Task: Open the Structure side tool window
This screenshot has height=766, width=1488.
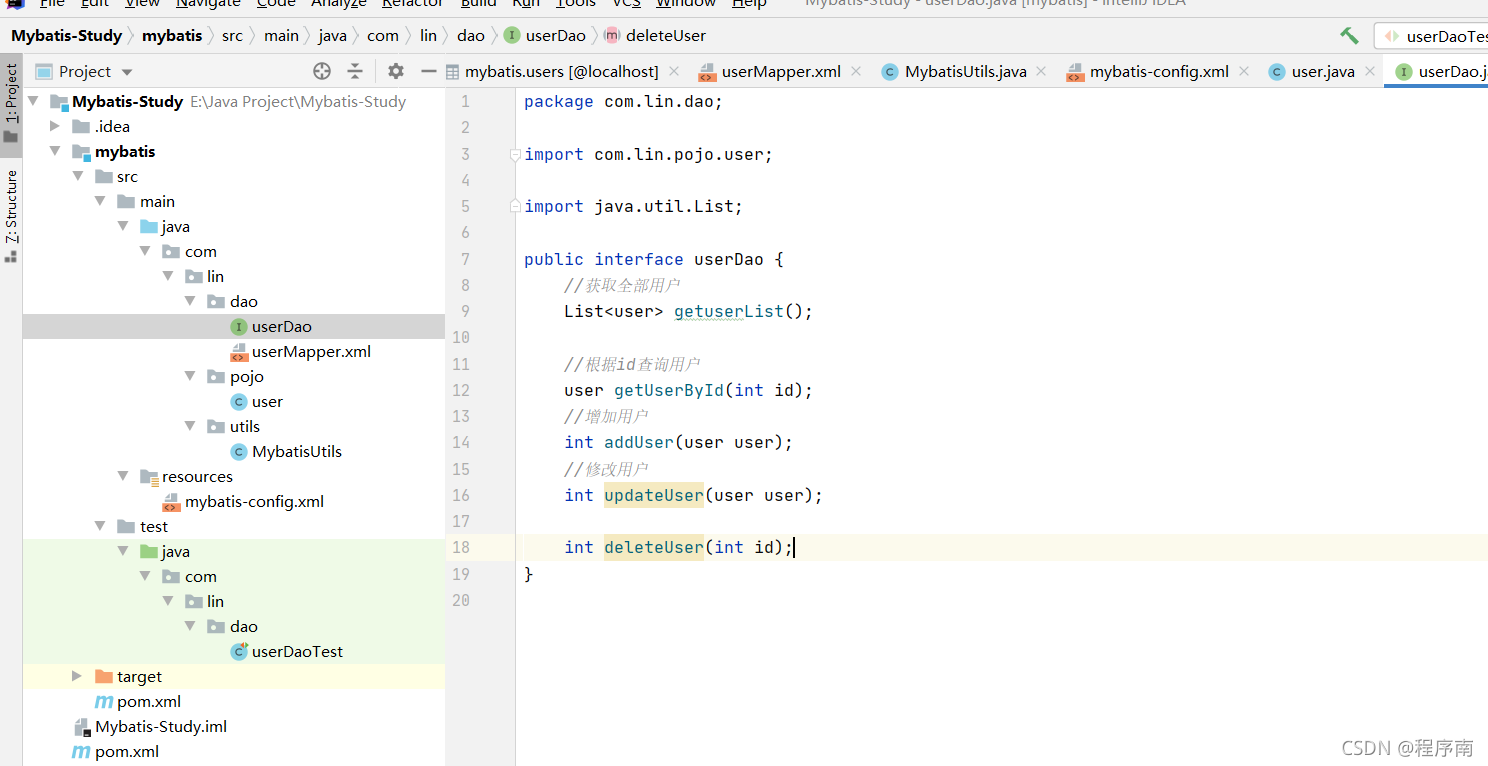Action: 11,215
